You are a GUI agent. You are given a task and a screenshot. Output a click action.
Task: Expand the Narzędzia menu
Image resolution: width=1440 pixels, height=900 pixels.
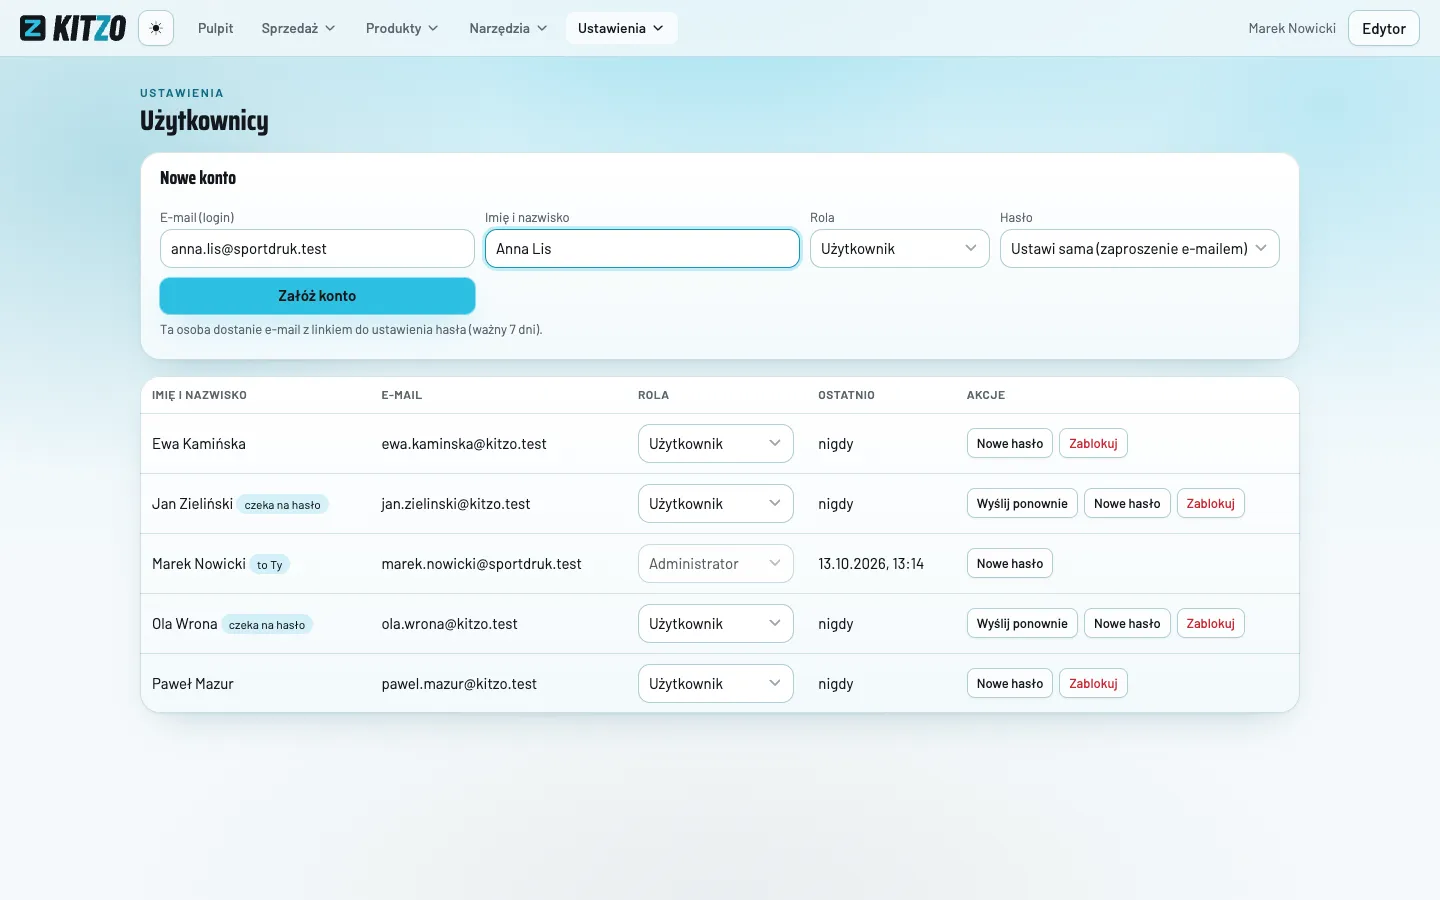pos(508,28)
